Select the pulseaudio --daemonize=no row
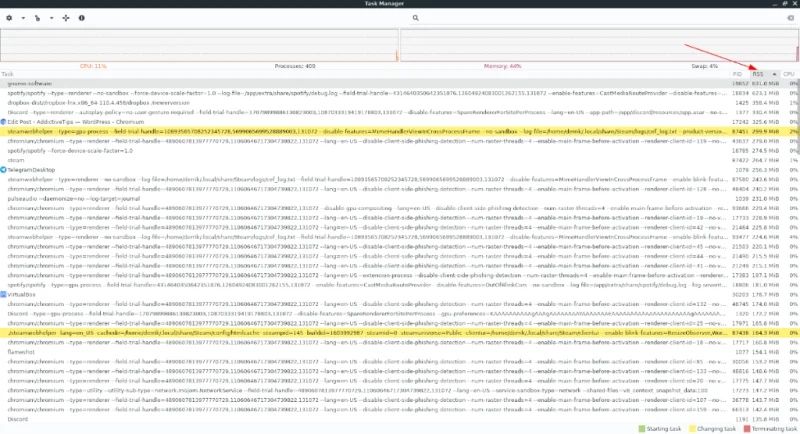Viewport: 800px width, 434px height. click(x=398, y=198)
